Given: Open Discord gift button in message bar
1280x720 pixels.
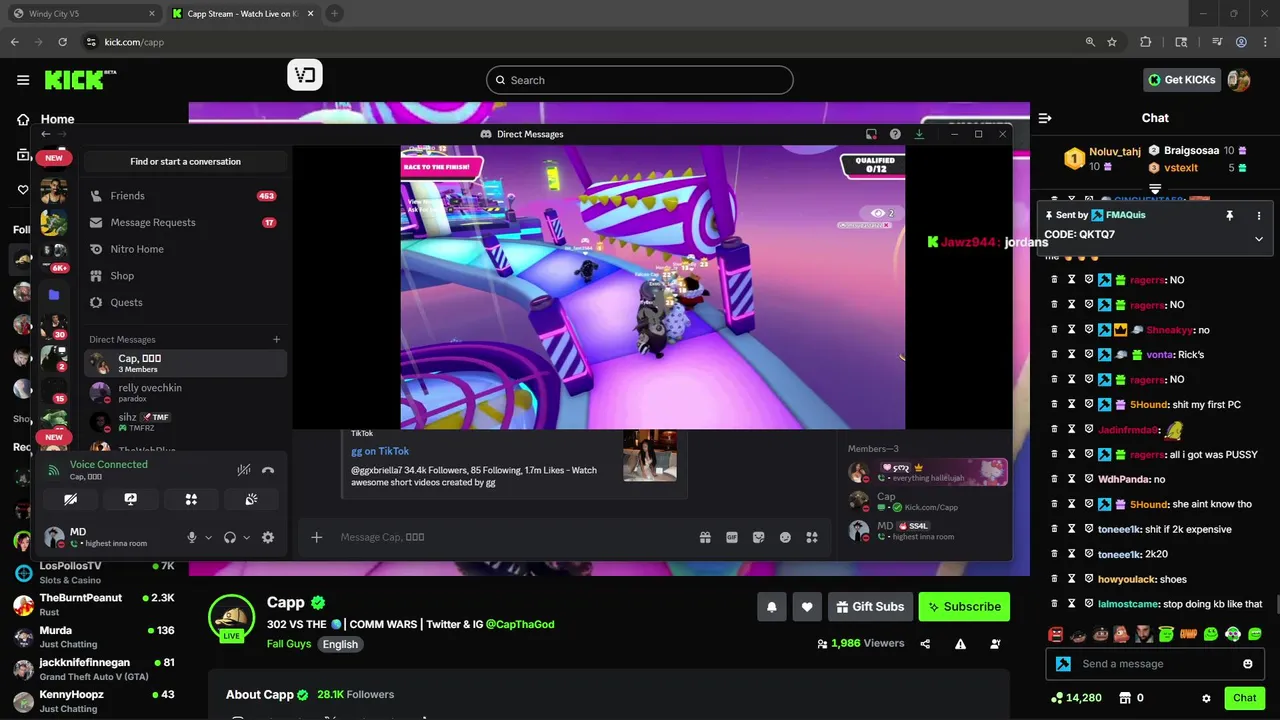Looking at the screenshot, I should point(705,537).
